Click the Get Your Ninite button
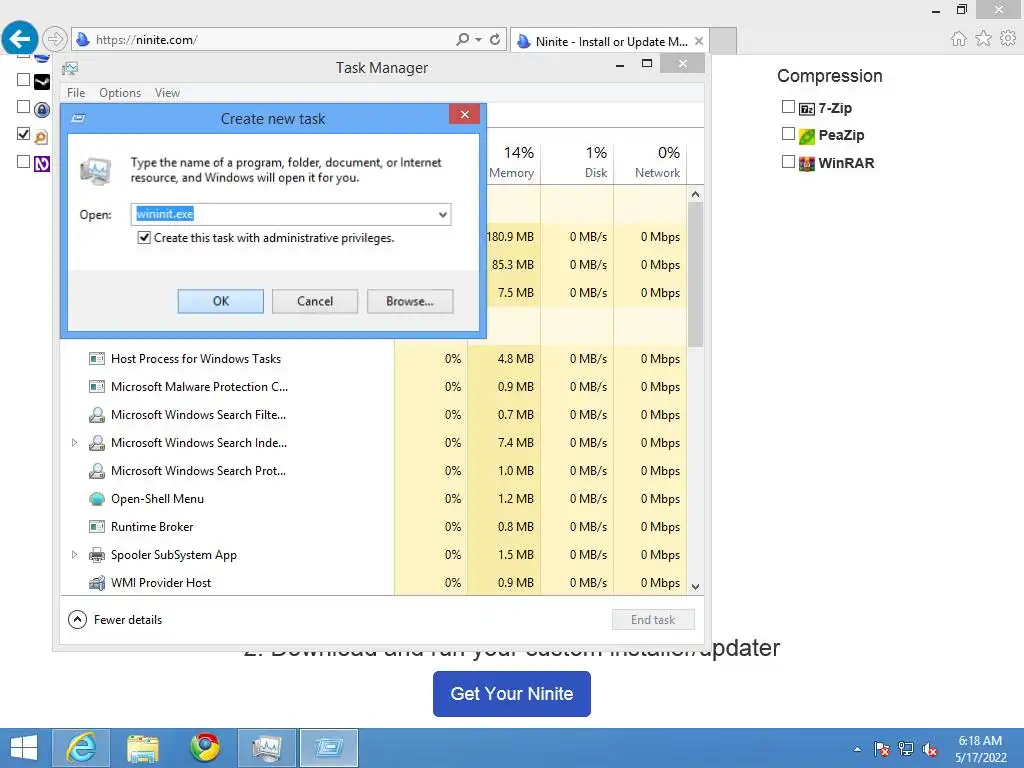Image resolution: width=1024 pixels, height=768 pixels. click(511, 694)
